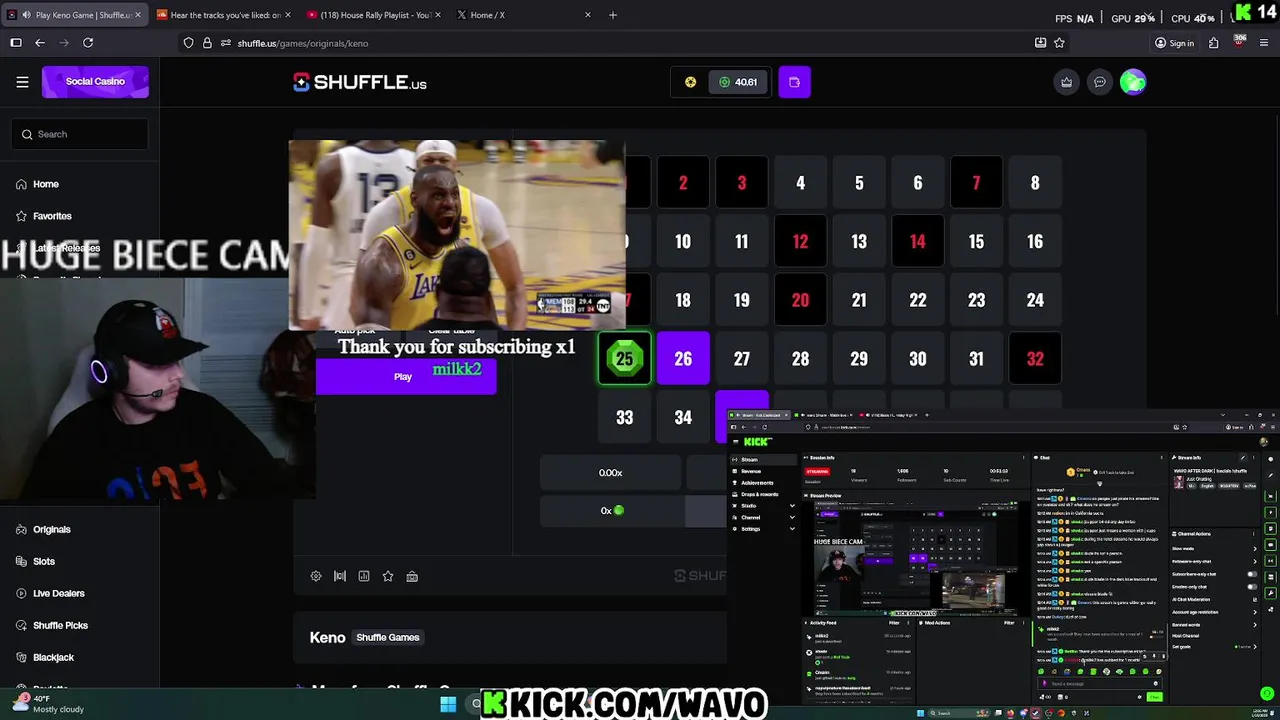Viewport: 1280px width, 720px height.
Task: Open game settings gear icon
Action: point(316,576)
